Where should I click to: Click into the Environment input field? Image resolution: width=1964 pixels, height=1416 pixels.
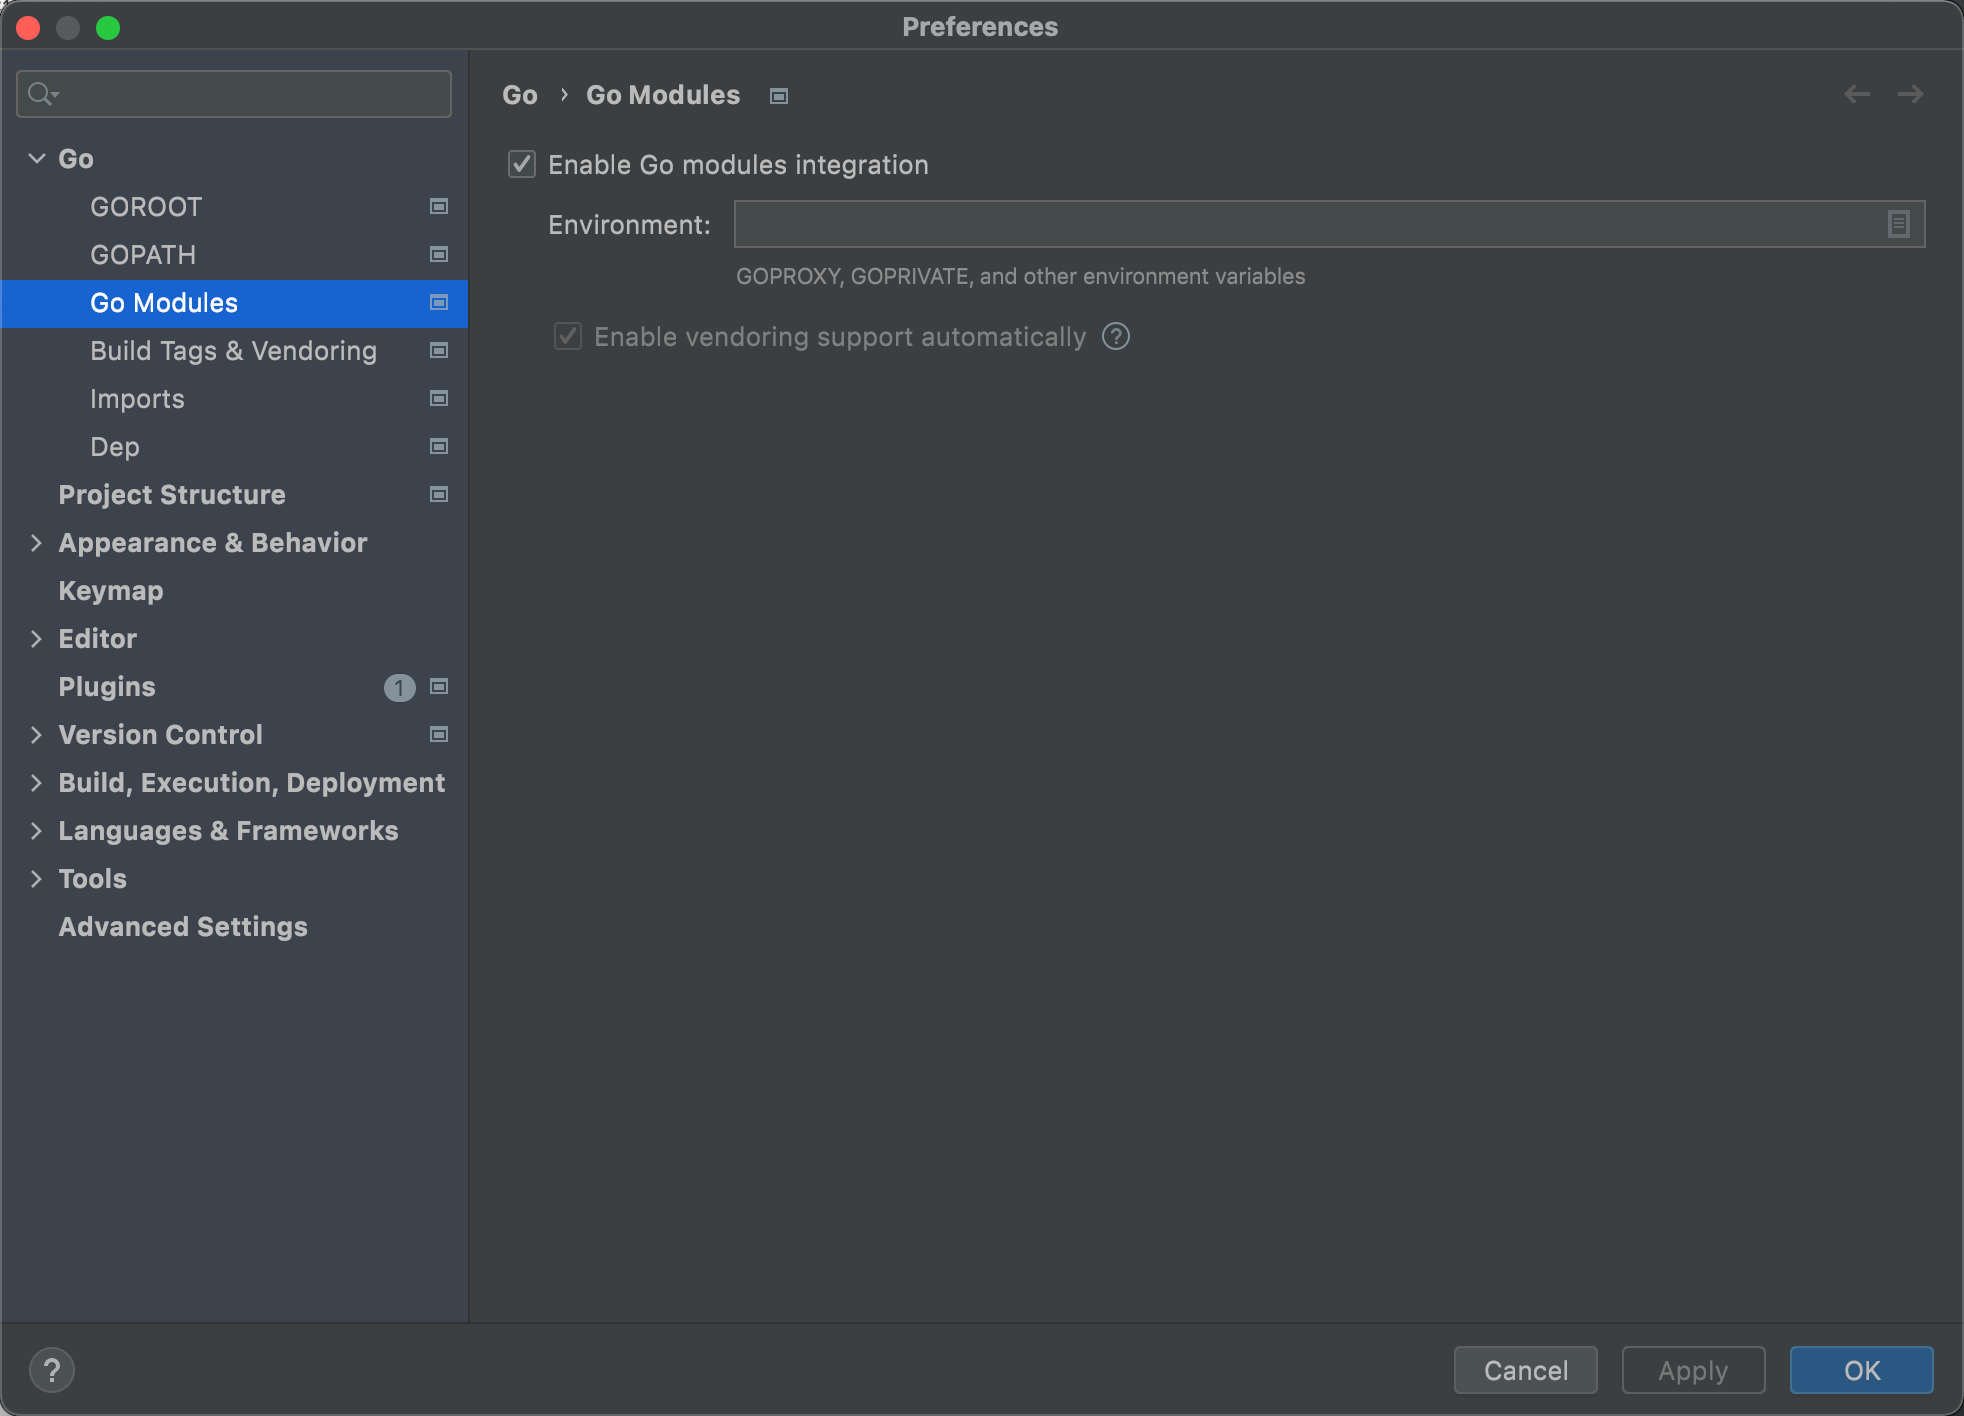click(x=1300, y=224)
